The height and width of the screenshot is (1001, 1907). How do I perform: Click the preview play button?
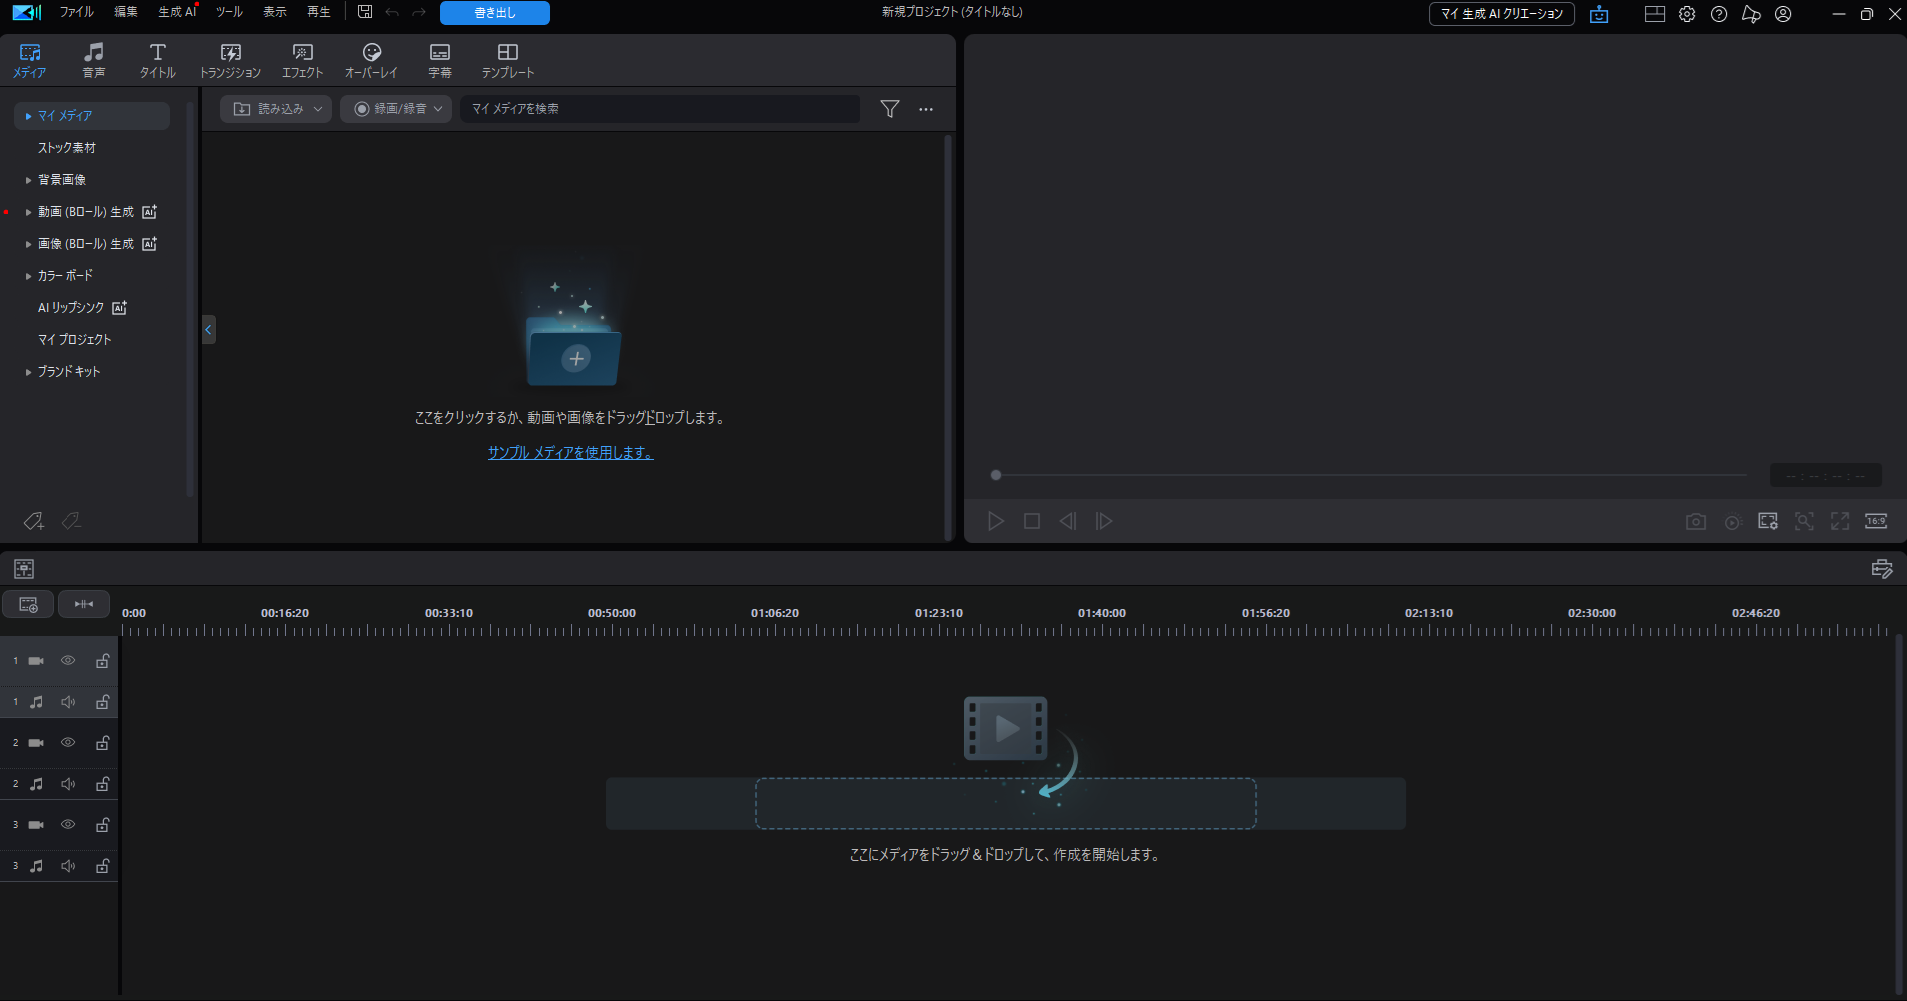coord(995,521)
